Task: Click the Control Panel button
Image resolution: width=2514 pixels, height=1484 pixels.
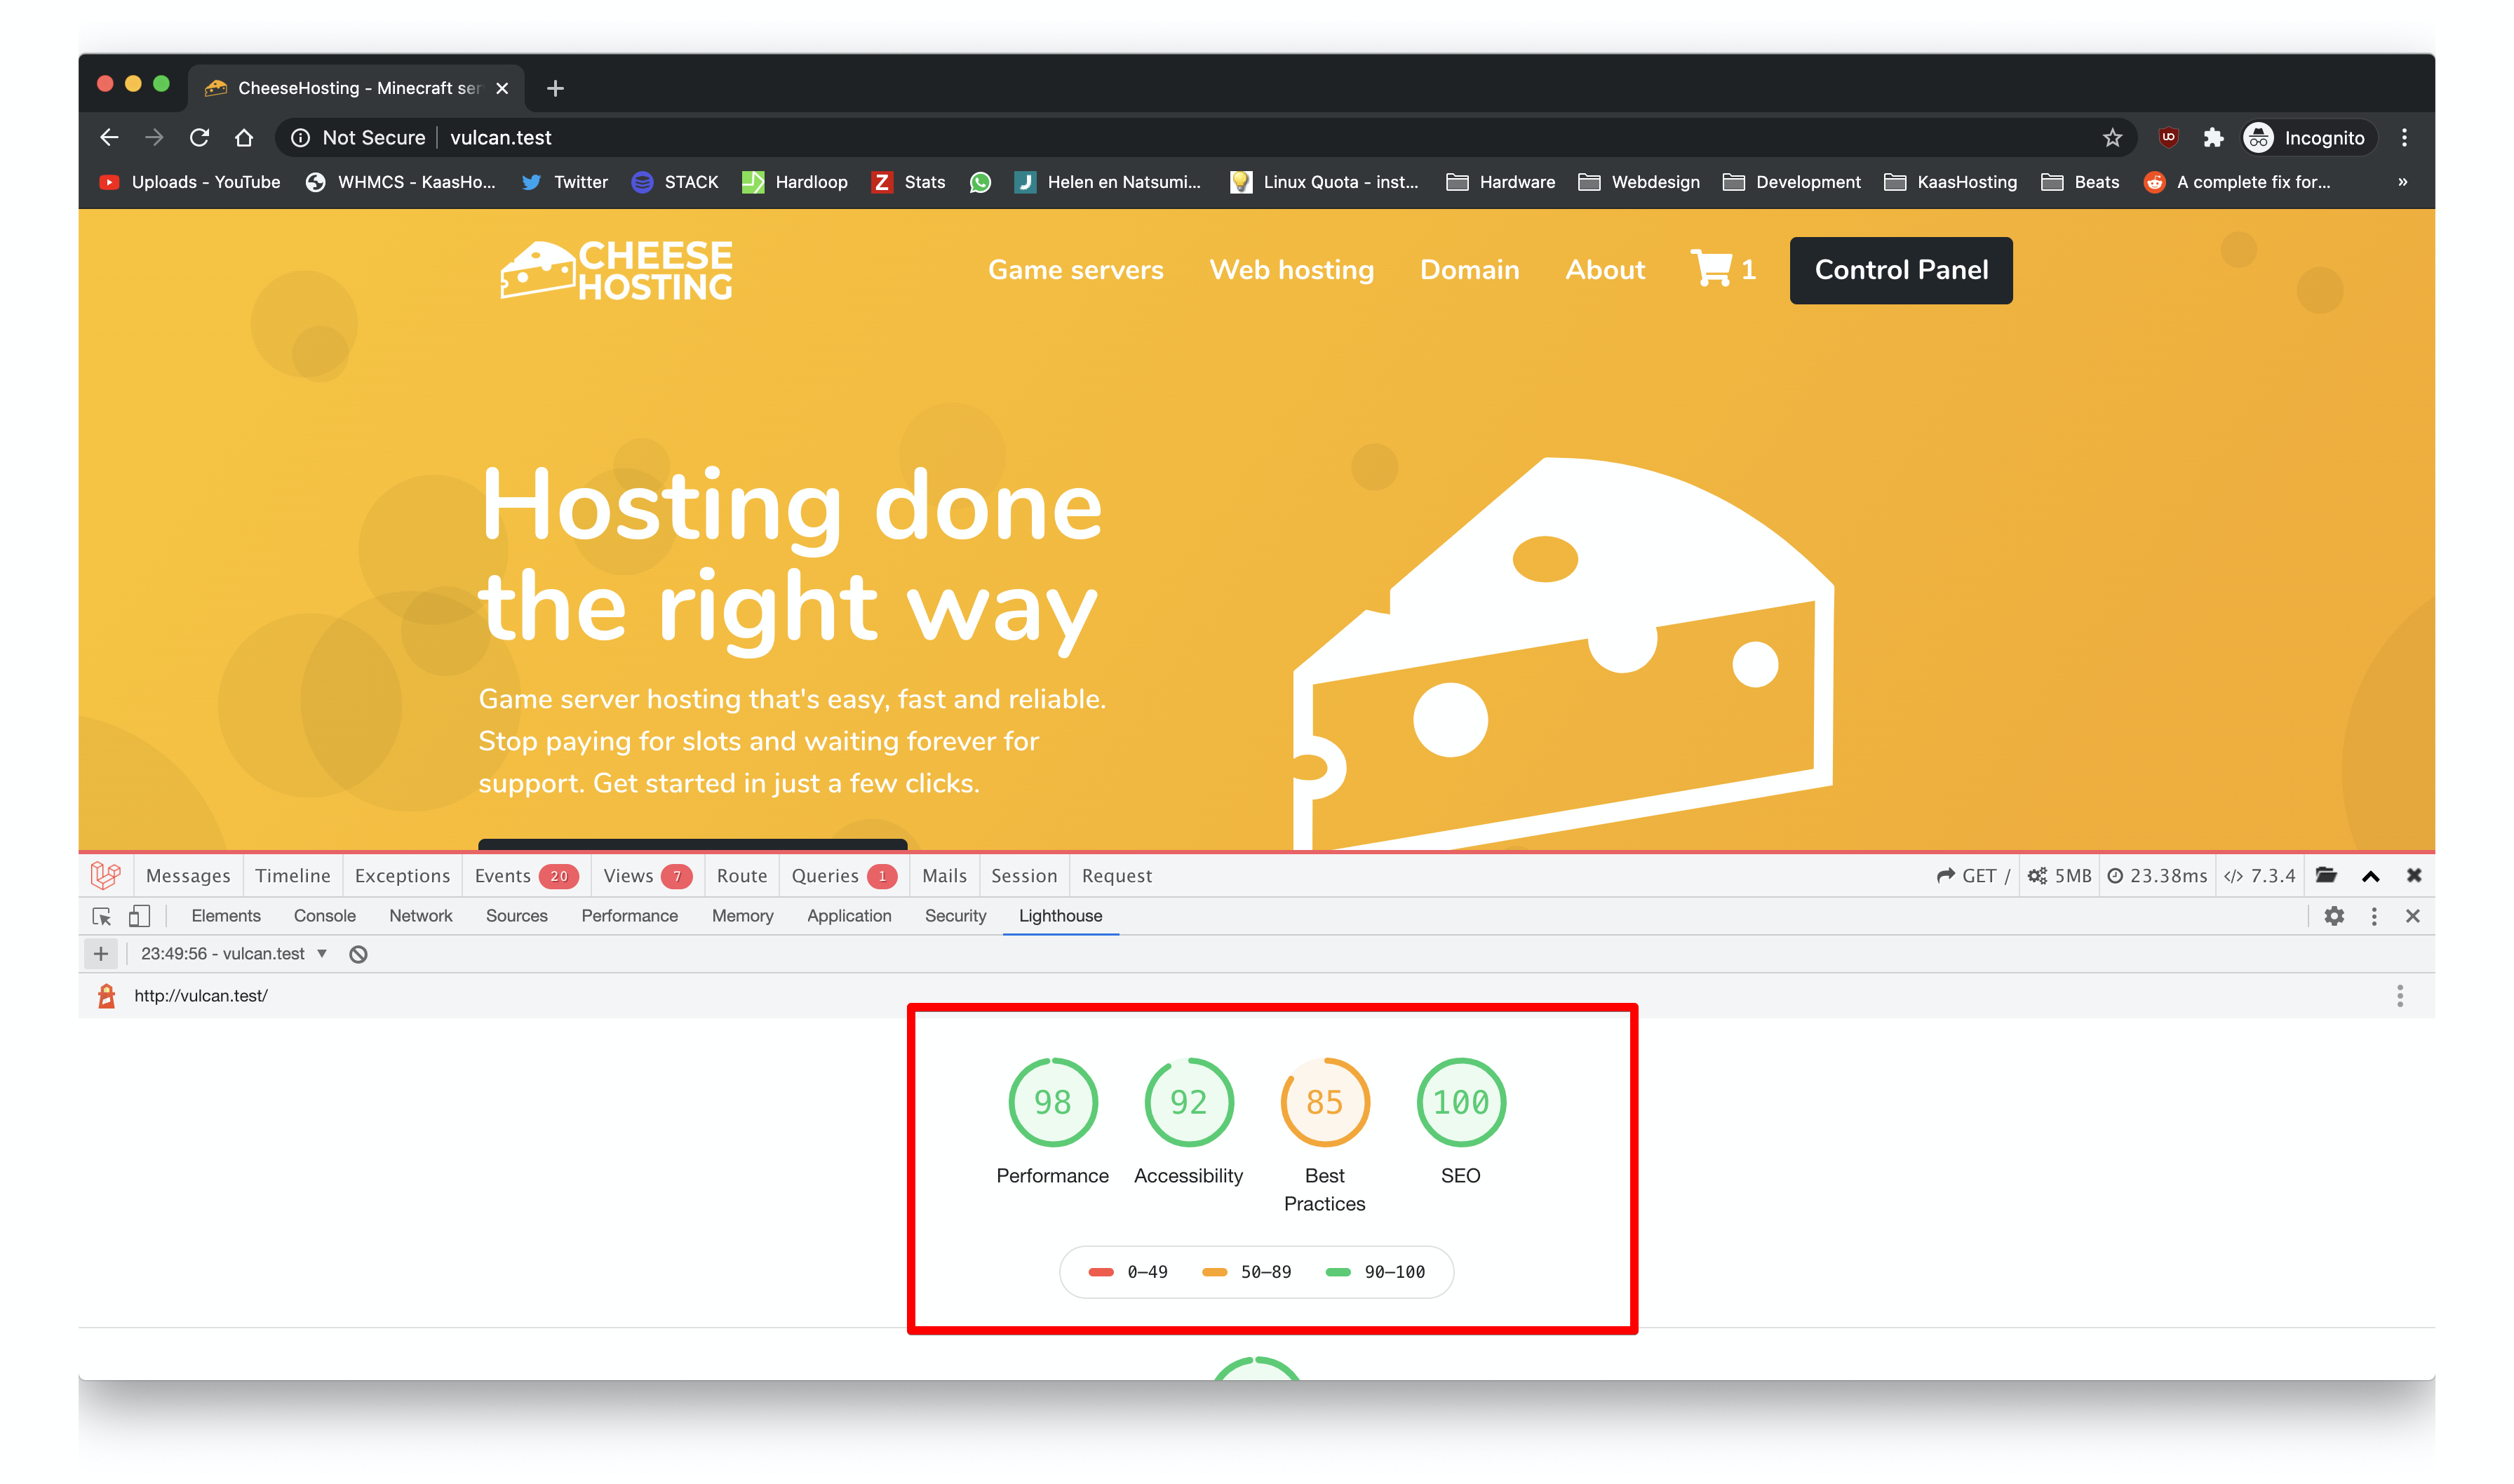Action: click(1900, 270)
